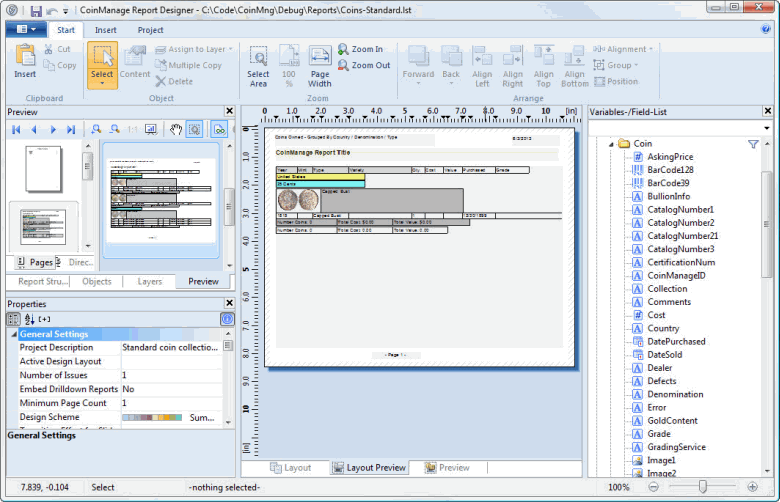This screenshot has width=780, height=502.
Task: Toggle the real data preview button
Action: click(219, 129)
